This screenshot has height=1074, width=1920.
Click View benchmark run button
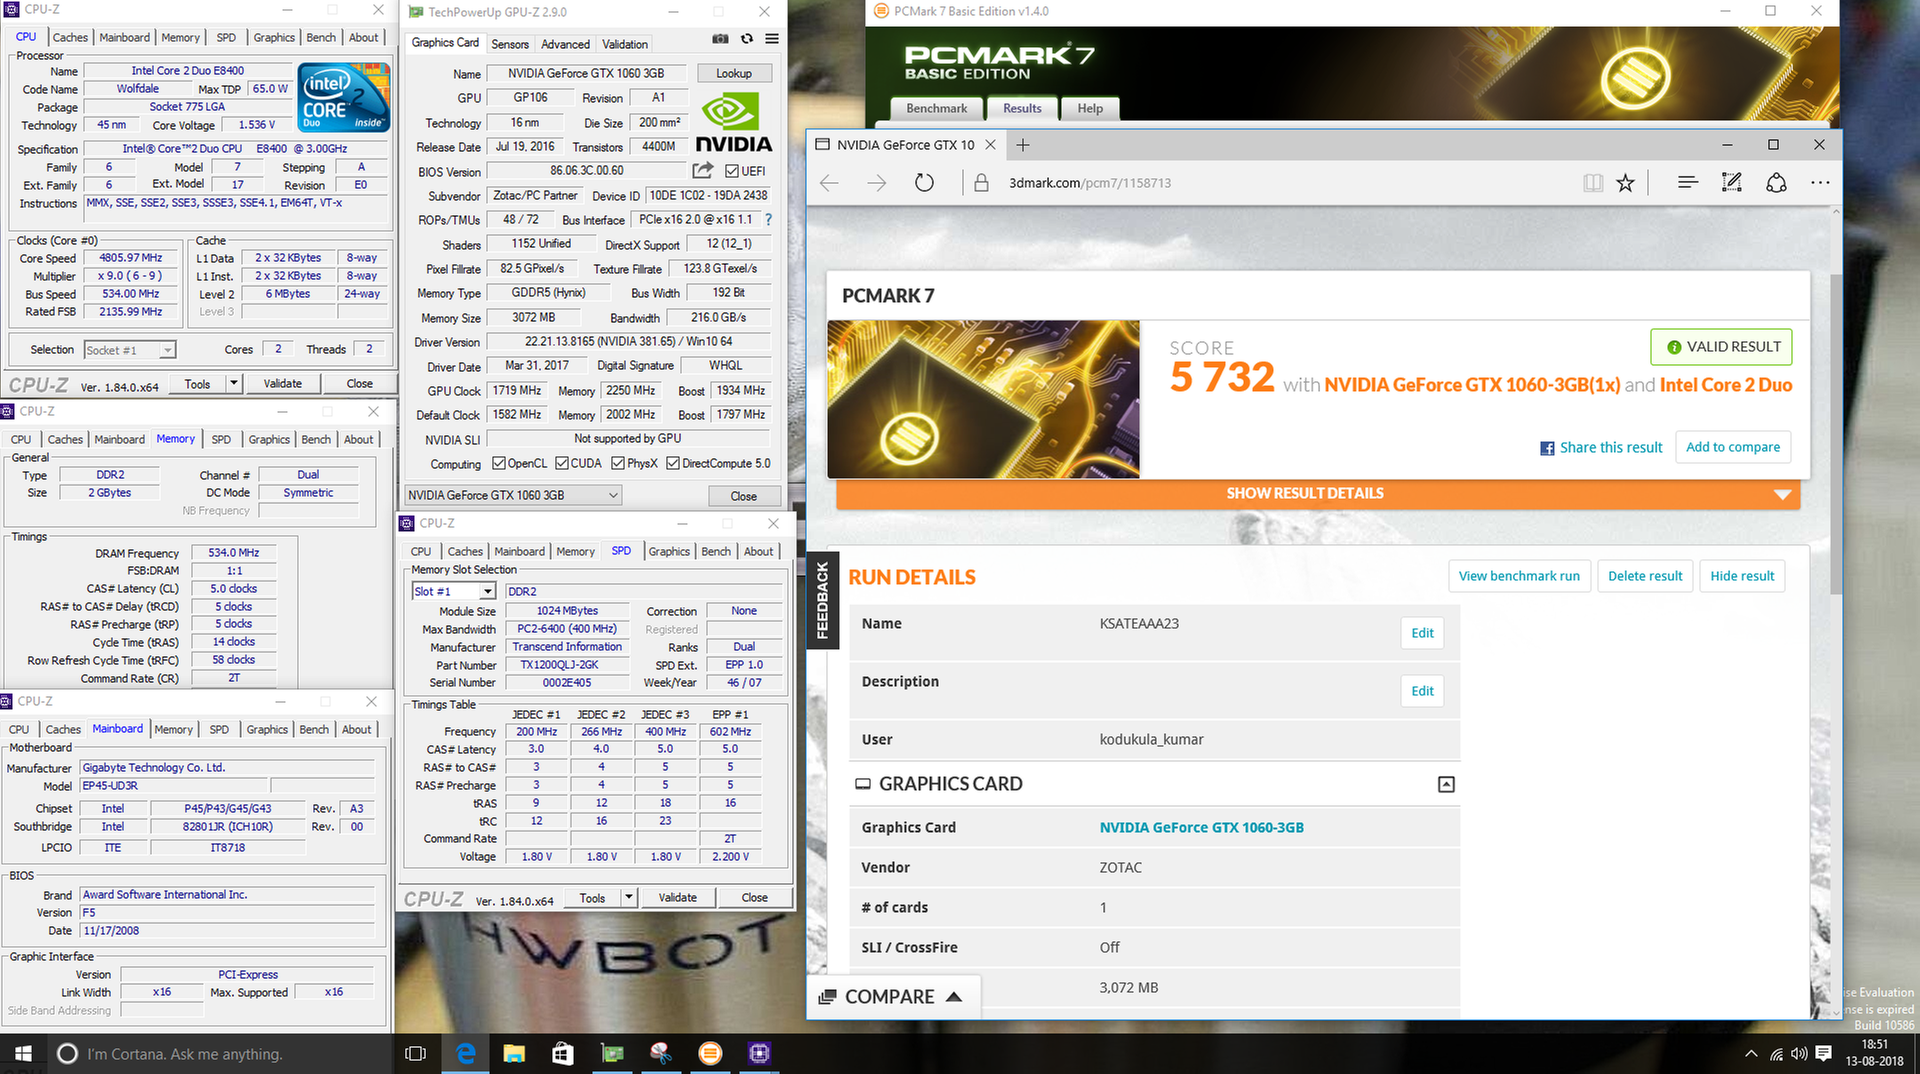point(1519,576)
